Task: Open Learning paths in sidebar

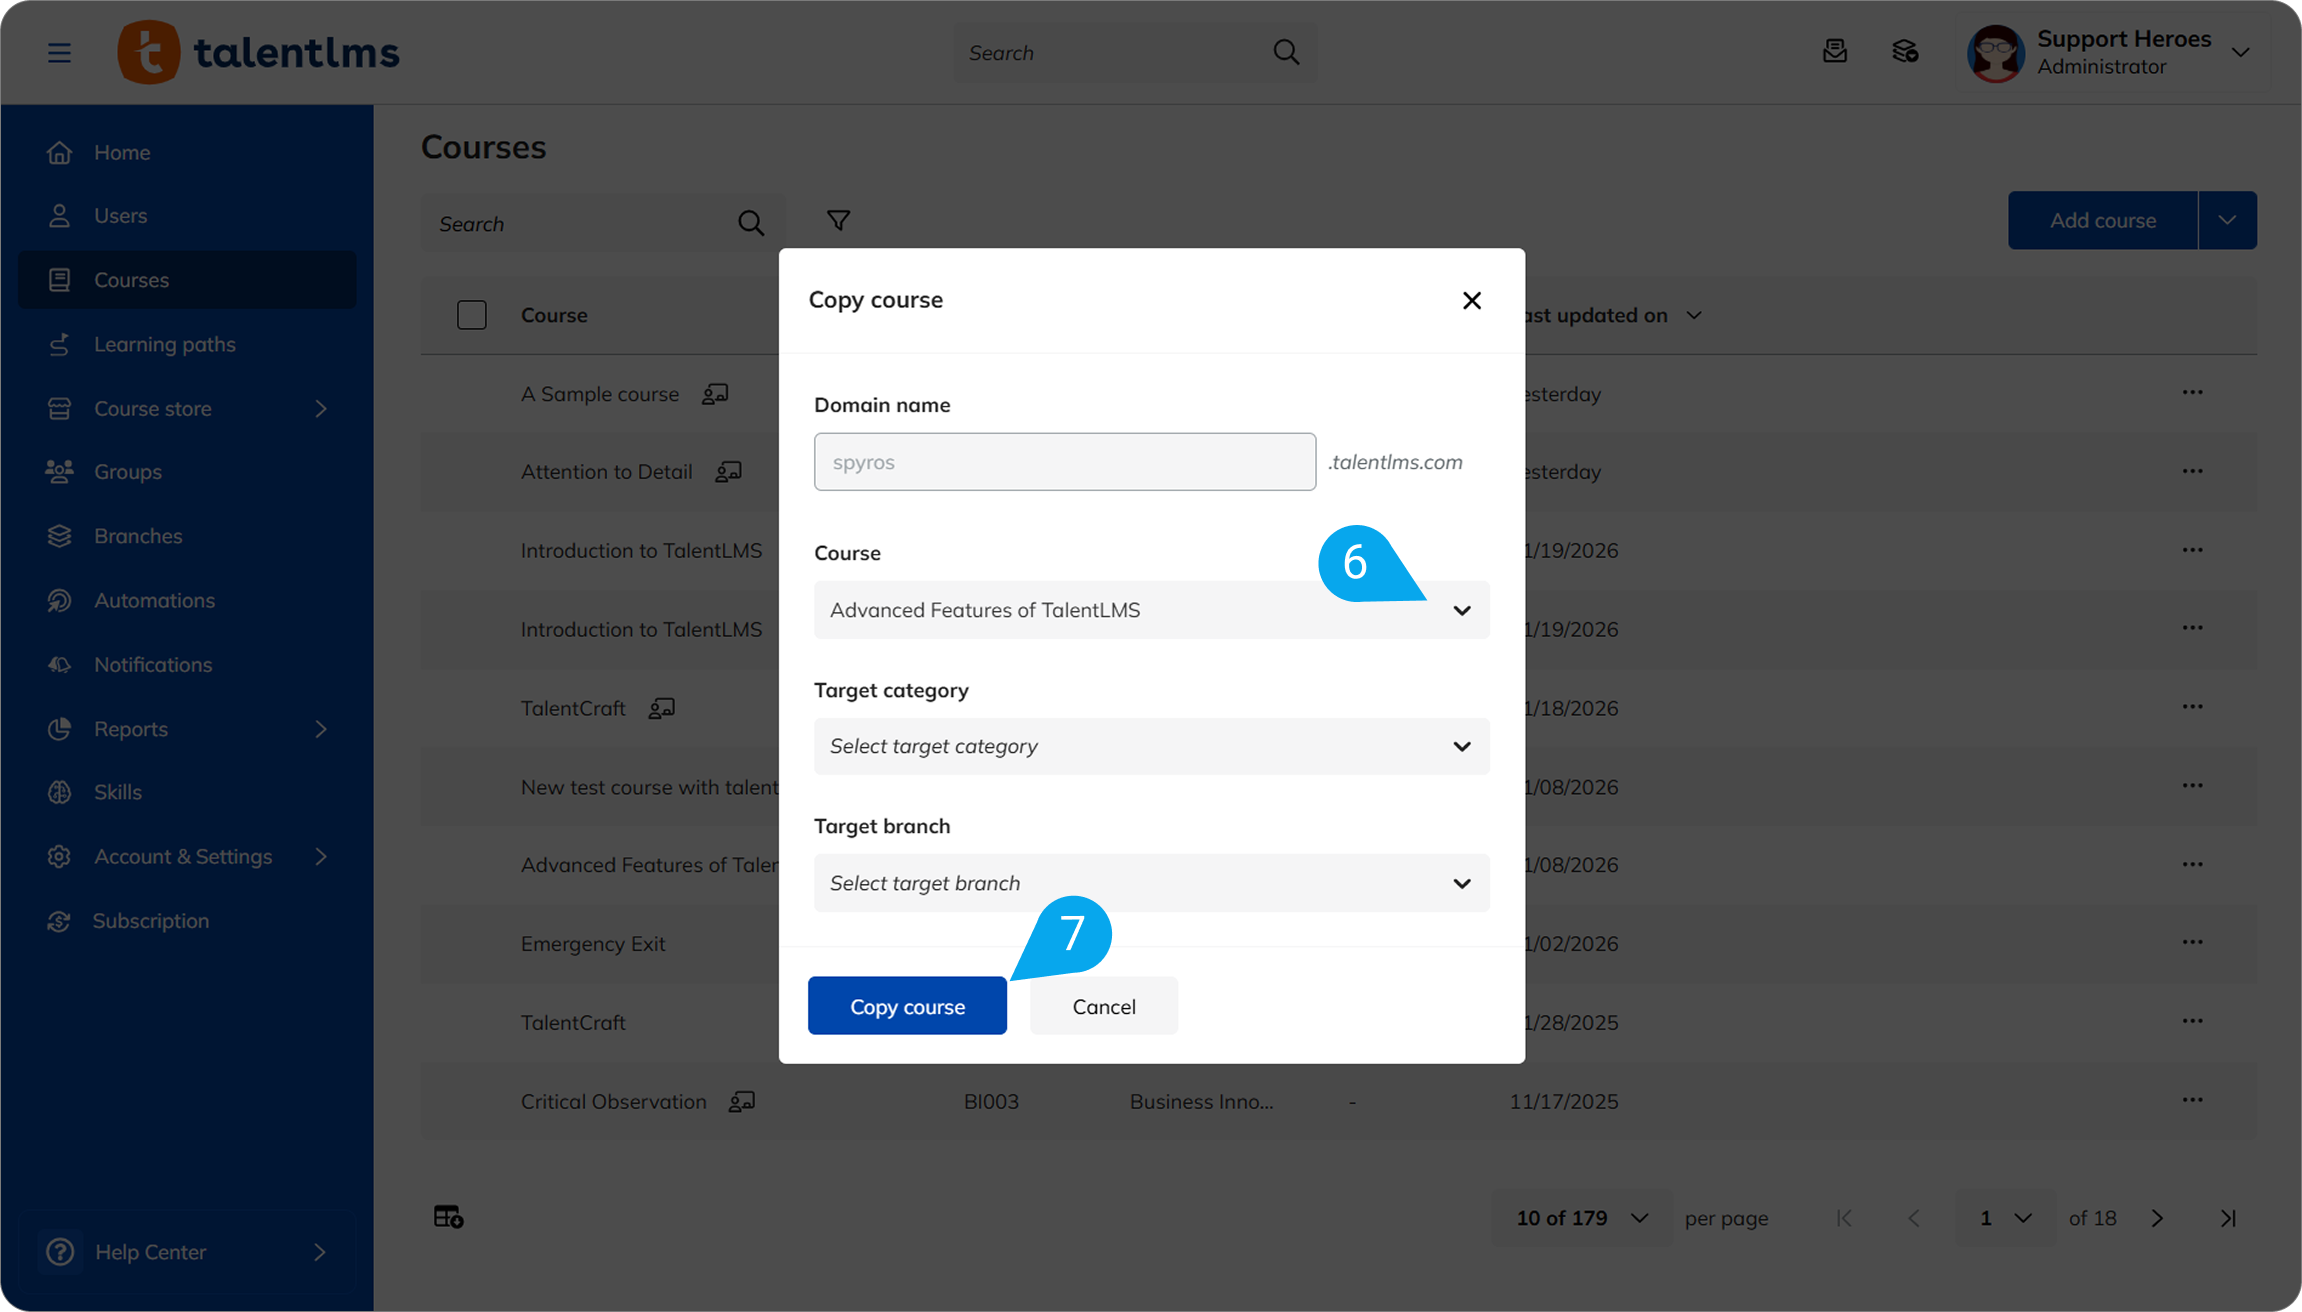Action: coord(164,344)
